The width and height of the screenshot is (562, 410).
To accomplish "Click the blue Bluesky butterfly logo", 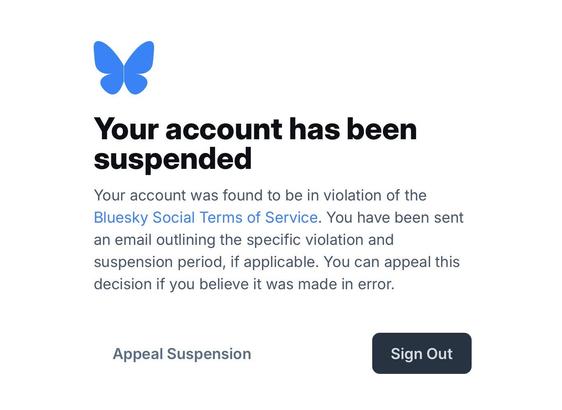I will click(124, 67).
